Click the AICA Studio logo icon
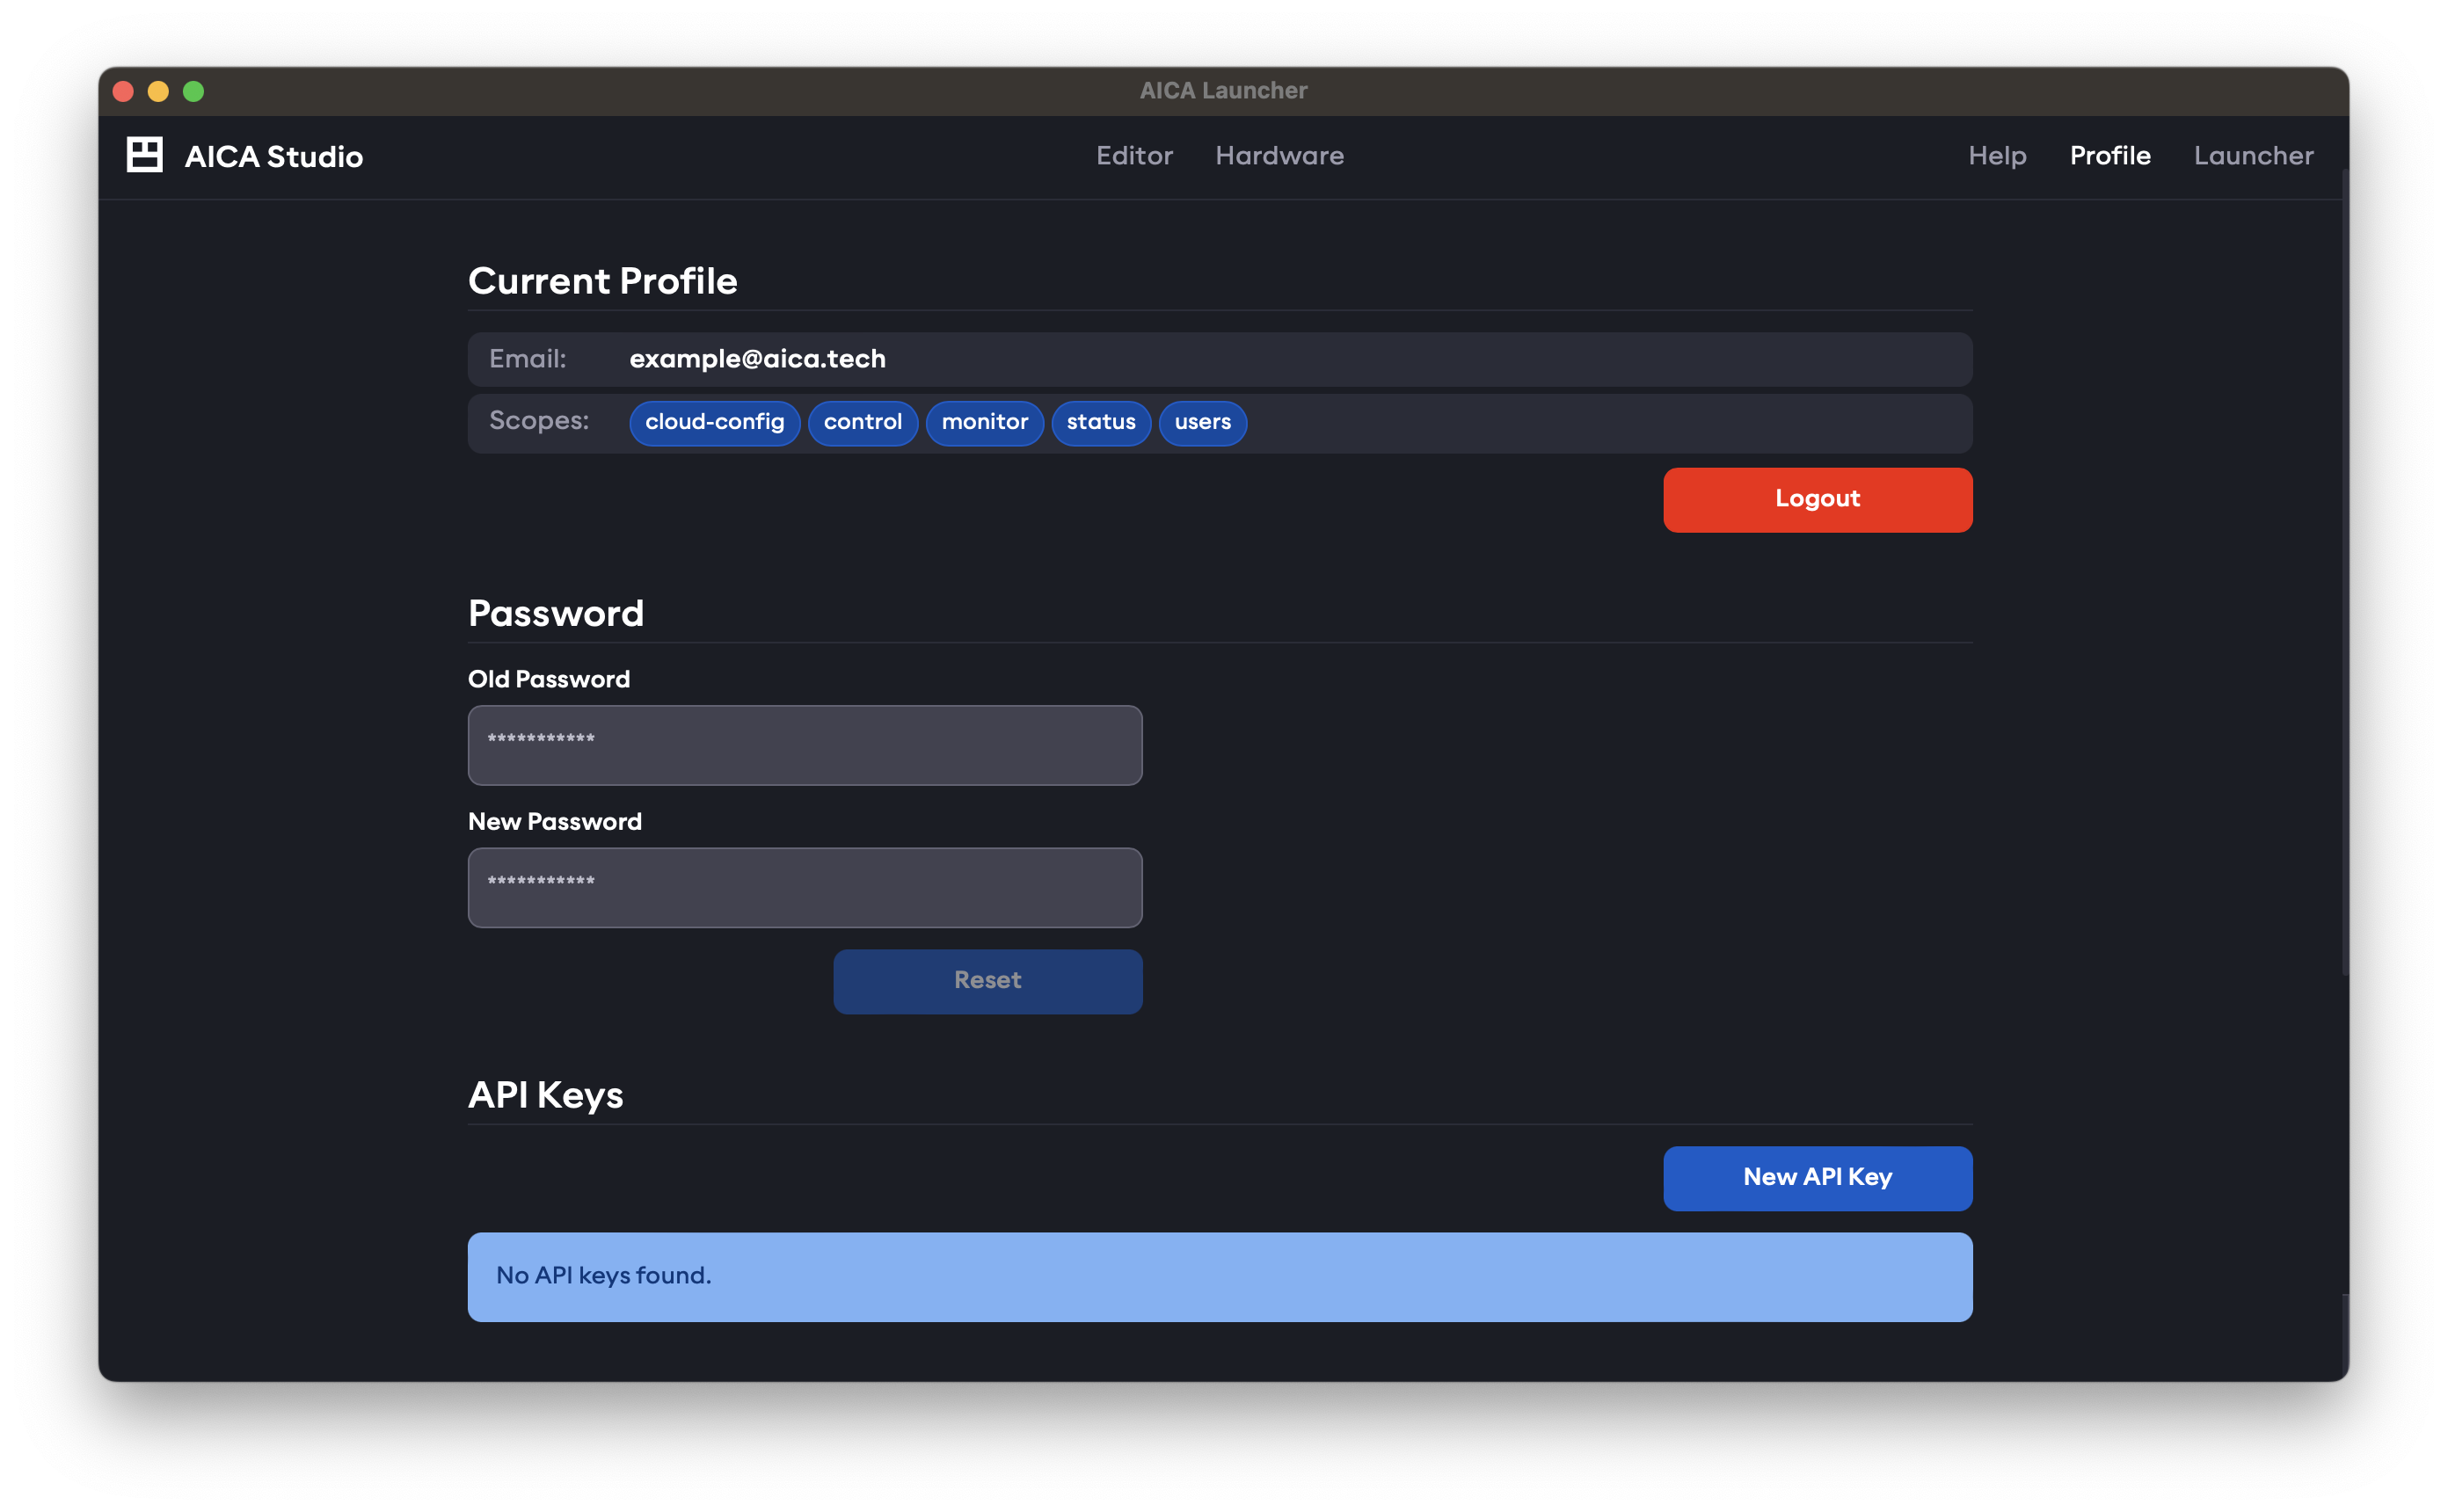The height and width of the screenshot is (1512, 2448). click(144, 155)
